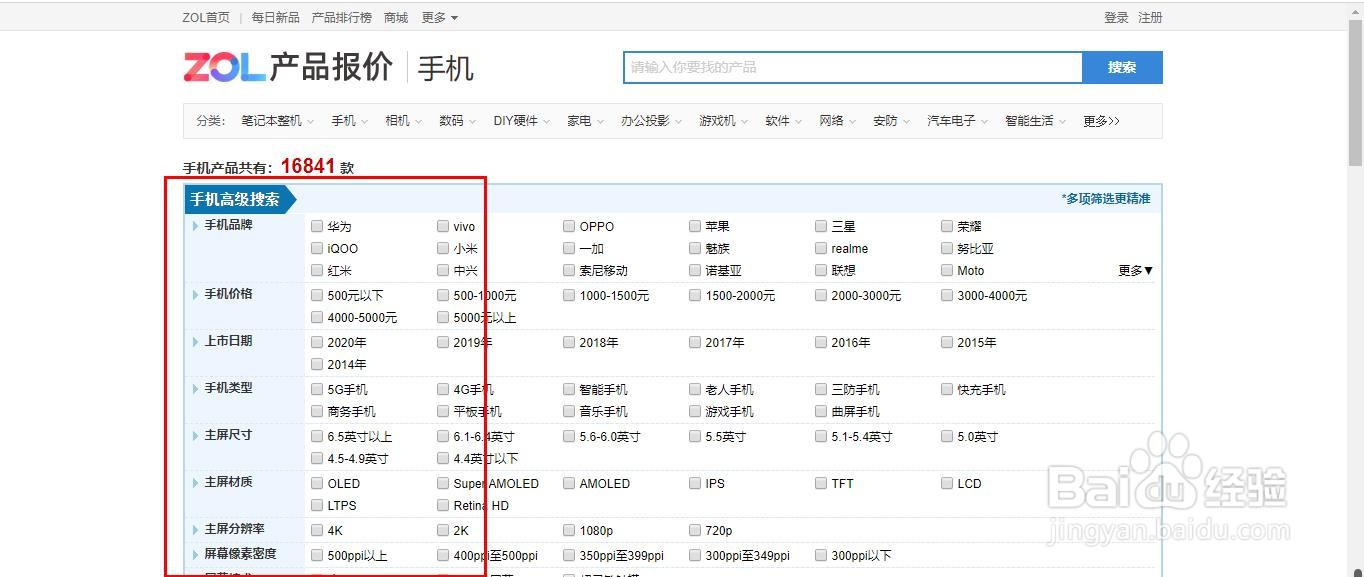
Task: Open the 产品排行榜 menu item
Action: click(341, 17)
